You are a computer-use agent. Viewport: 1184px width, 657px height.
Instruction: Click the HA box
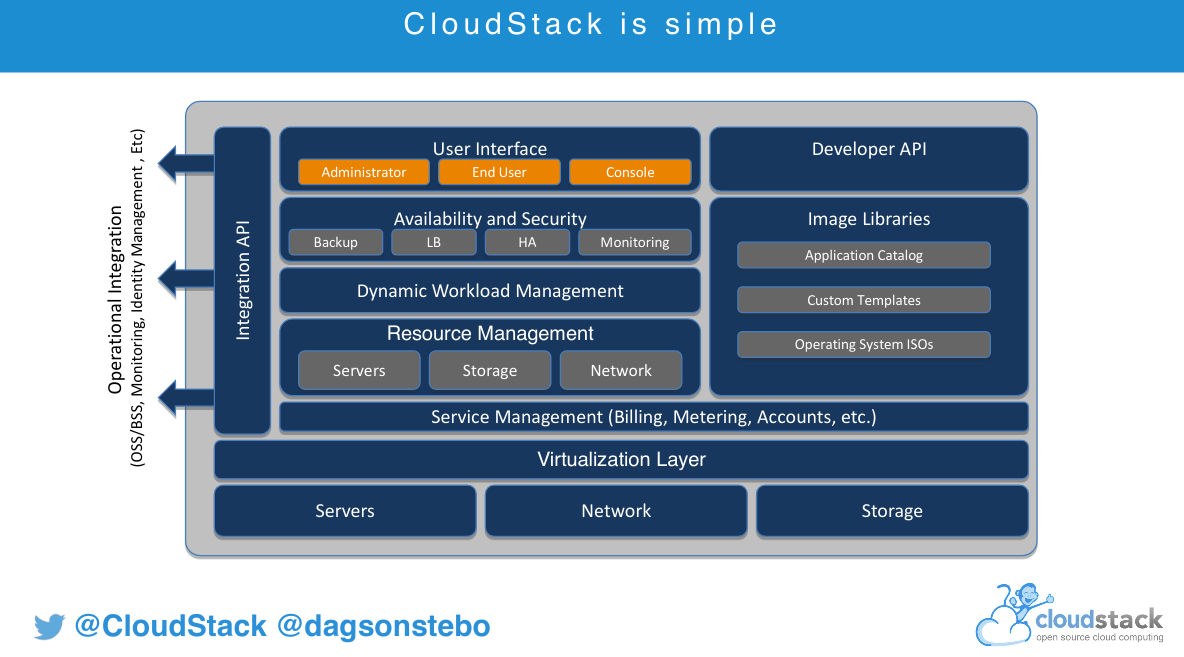click(x=527, y=242)
